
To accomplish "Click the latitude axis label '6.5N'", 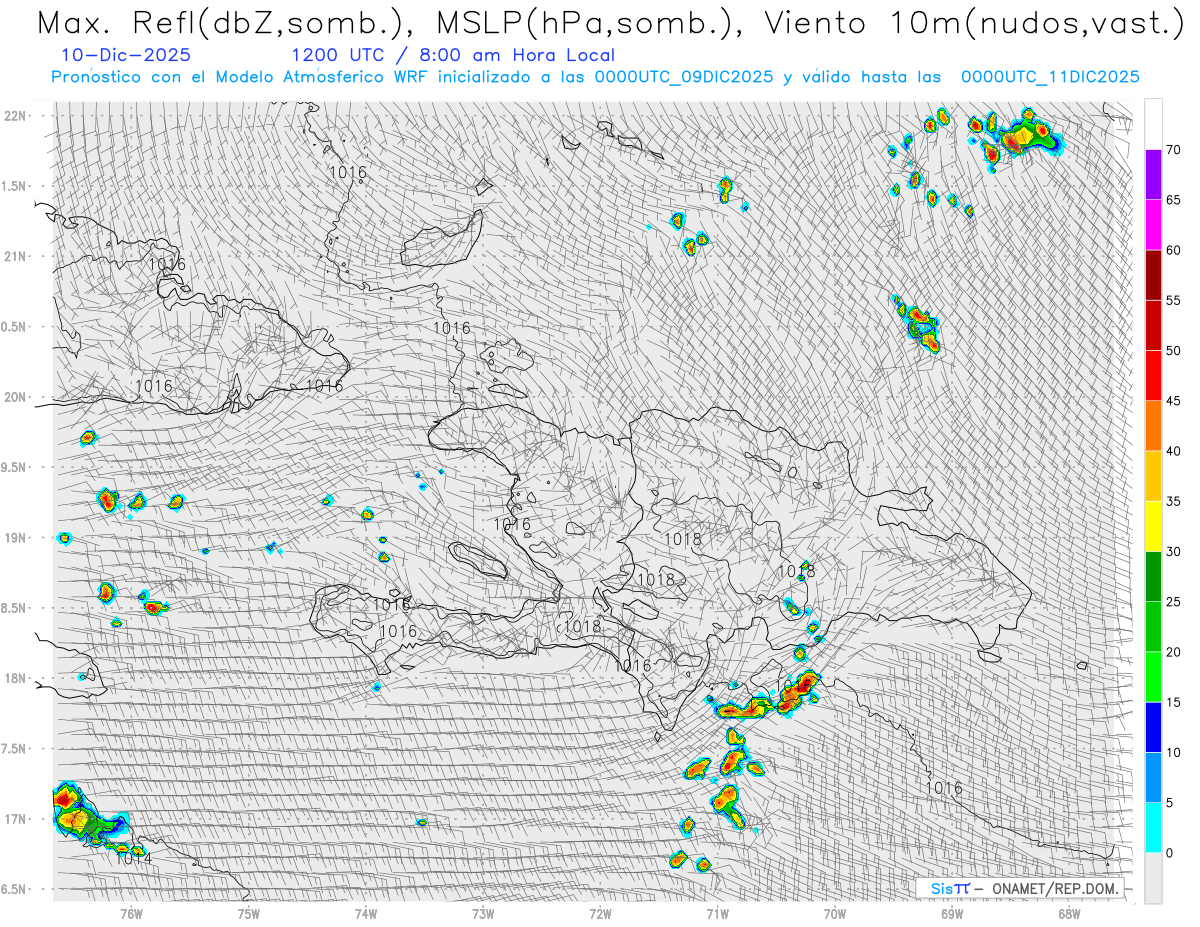I will click(15, 889).
